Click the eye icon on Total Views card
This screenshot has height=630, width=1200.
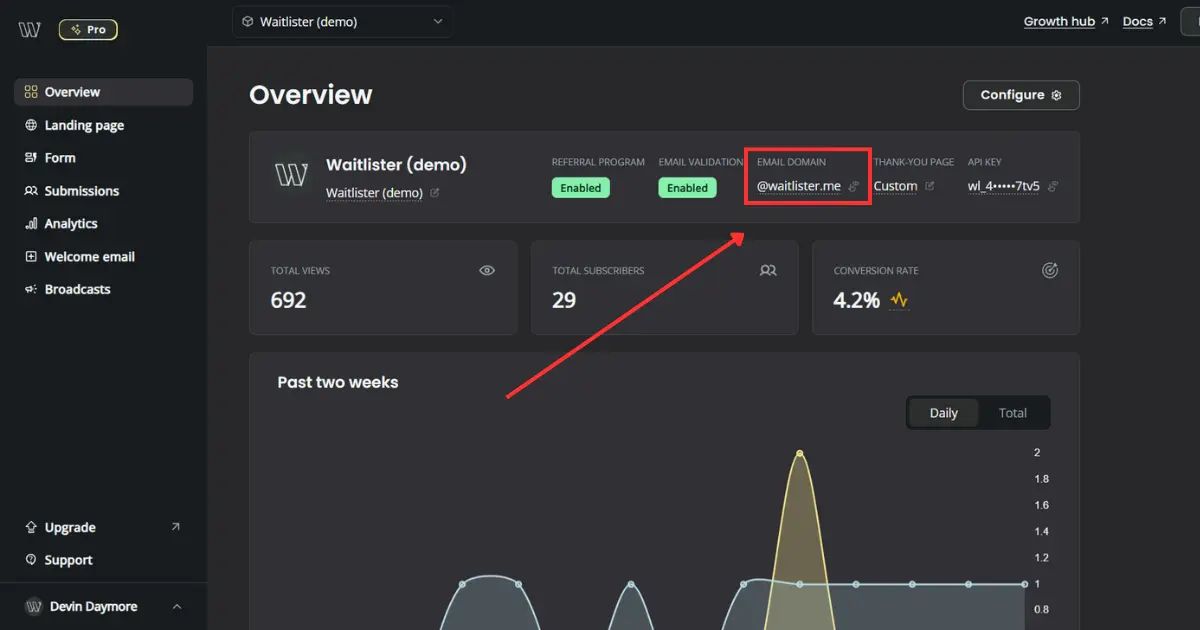[x=487, y=270]
